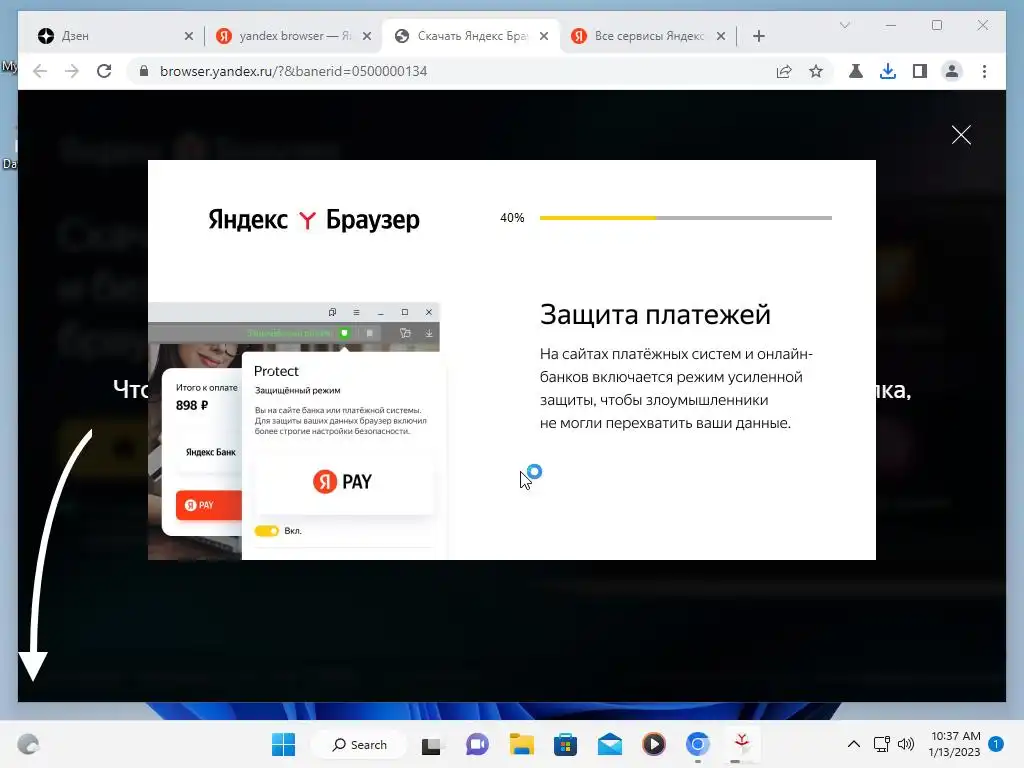Open a new browser tab
Image resolution: width=1024 pixels, height=768 pixels.
coord(759,37)
